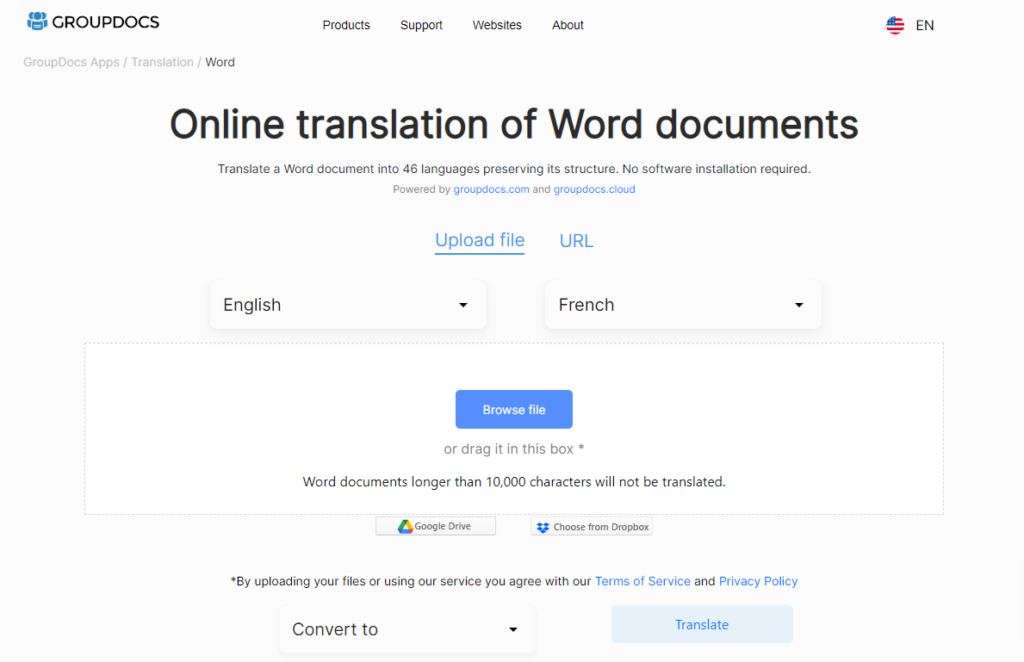Open the Websites menu

pyautogui.click(x=497, y=25)
